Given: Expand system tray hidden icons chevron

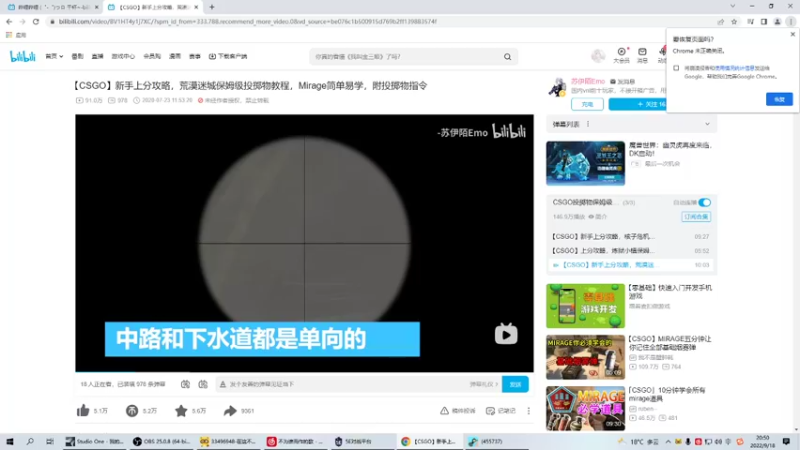Looking at the screenshot, I should point(668,442).
